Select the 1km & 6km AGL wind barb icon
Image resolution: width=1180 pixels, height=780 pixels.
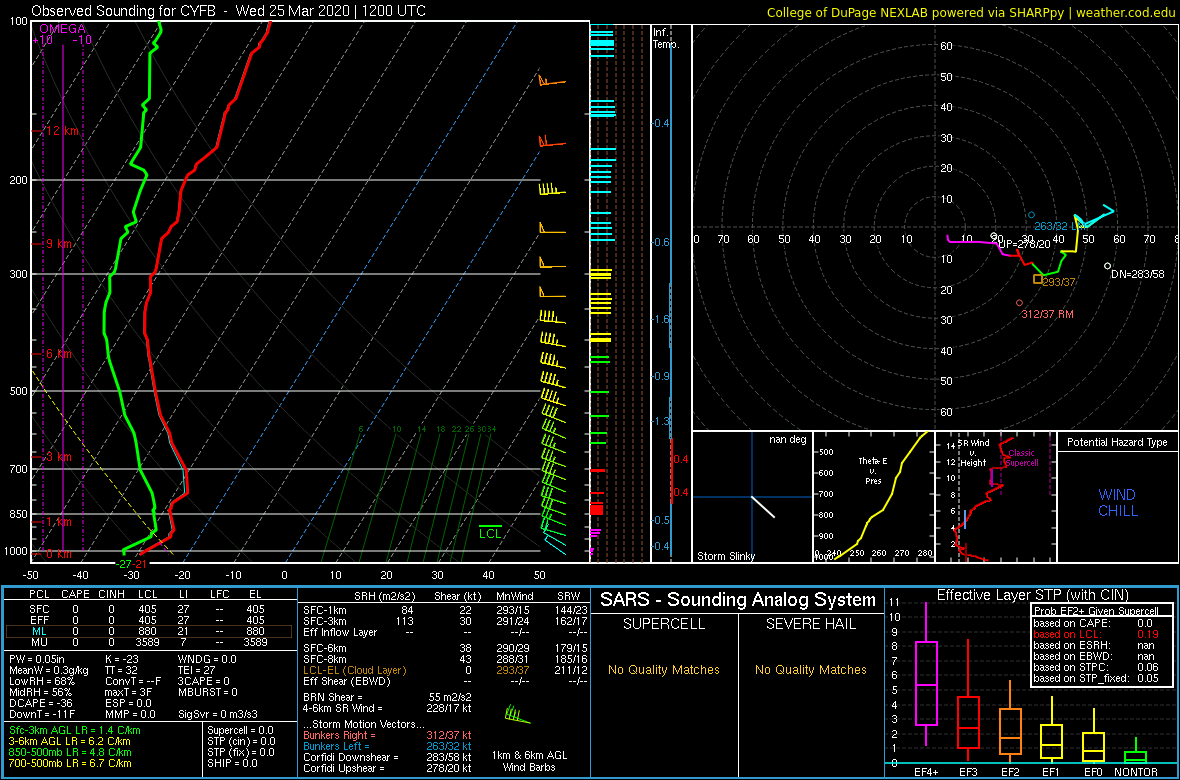(x=518, y=714)
